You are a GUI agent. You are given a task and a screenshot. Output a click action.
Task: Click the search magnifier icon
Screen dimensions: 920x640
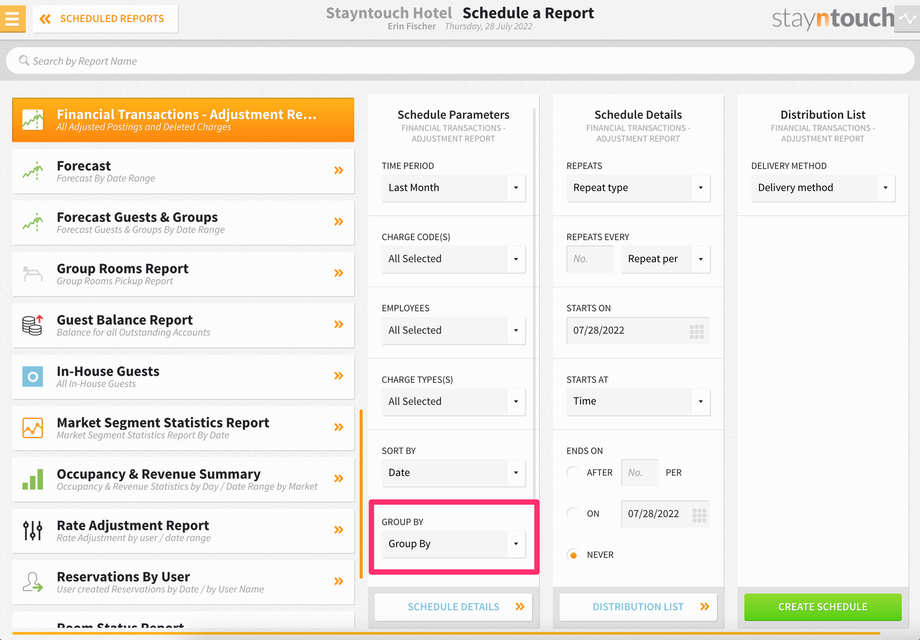(23, 60)
